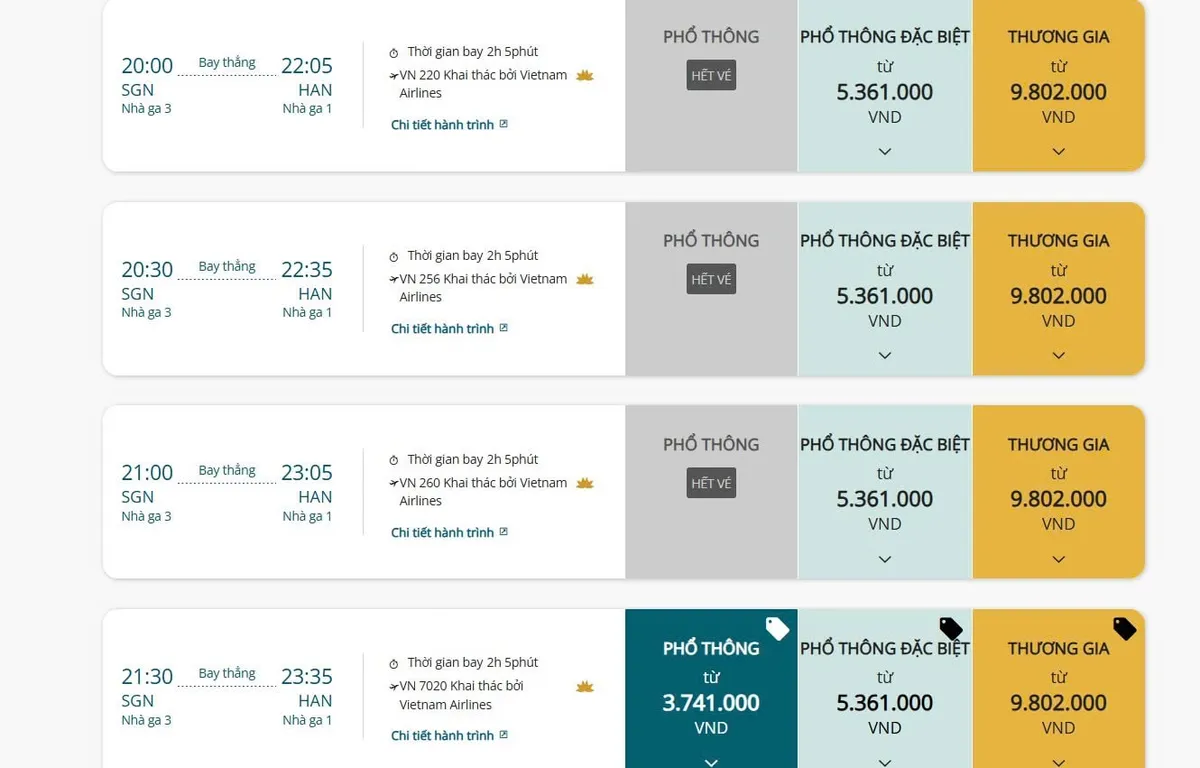Screen dimensions: 1200x768
Task: Expand Thương Gia fare for 20:00 flight
Action: pyautogui.click(x=1059, y=152)
